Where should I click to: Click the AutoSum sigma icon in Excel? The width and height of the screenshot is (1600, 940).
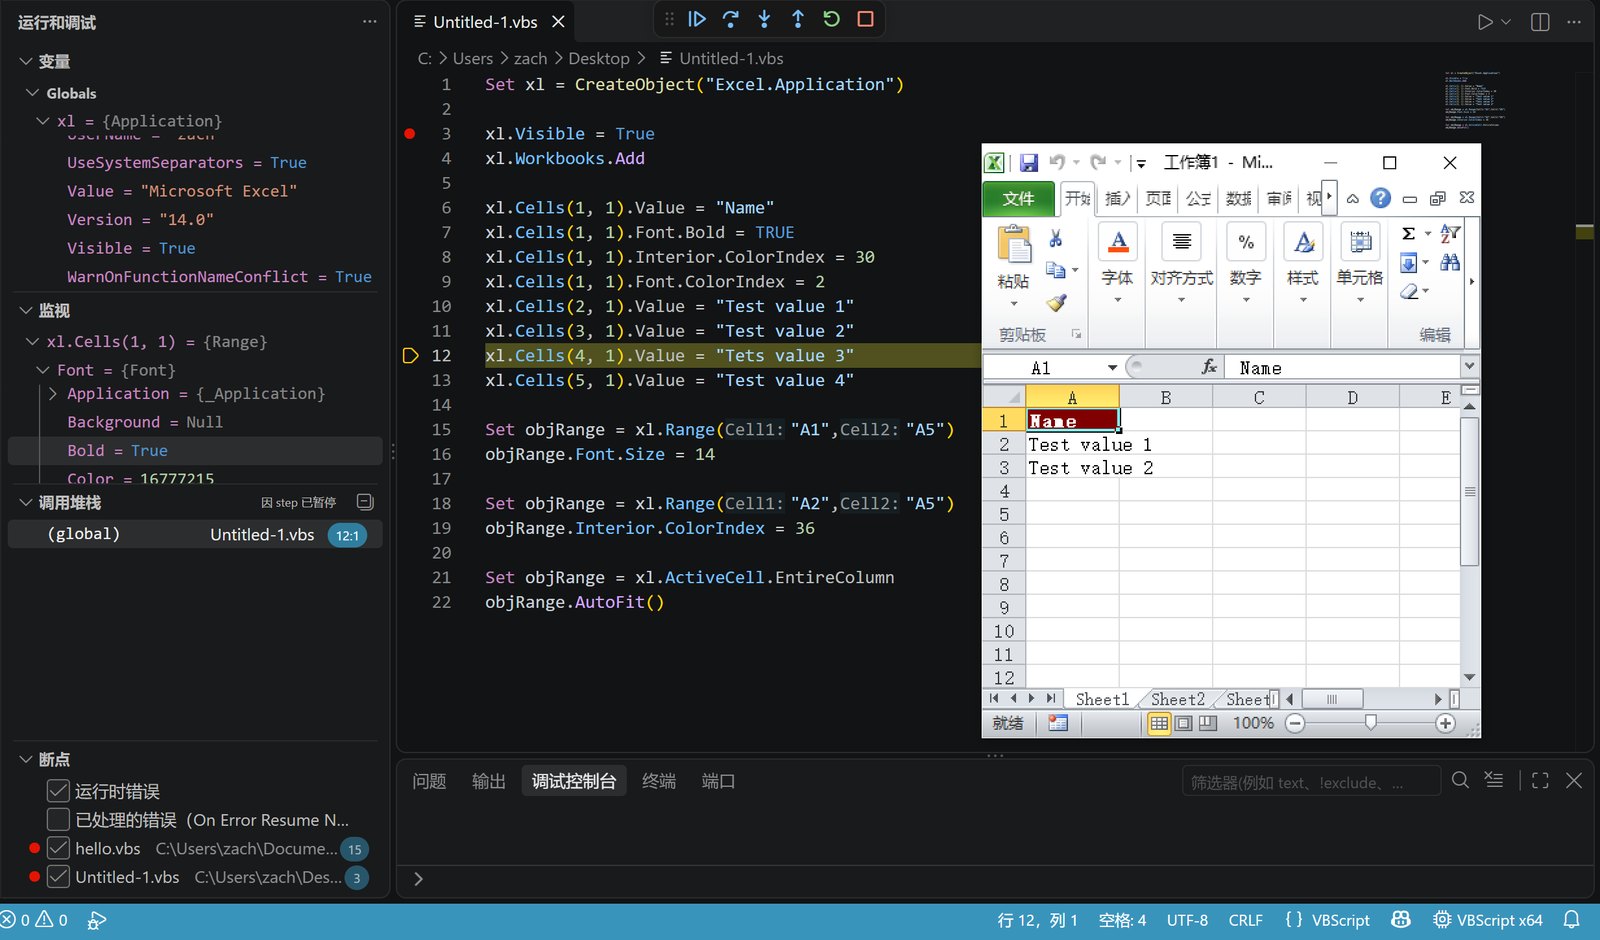[x=1408, y=233]
